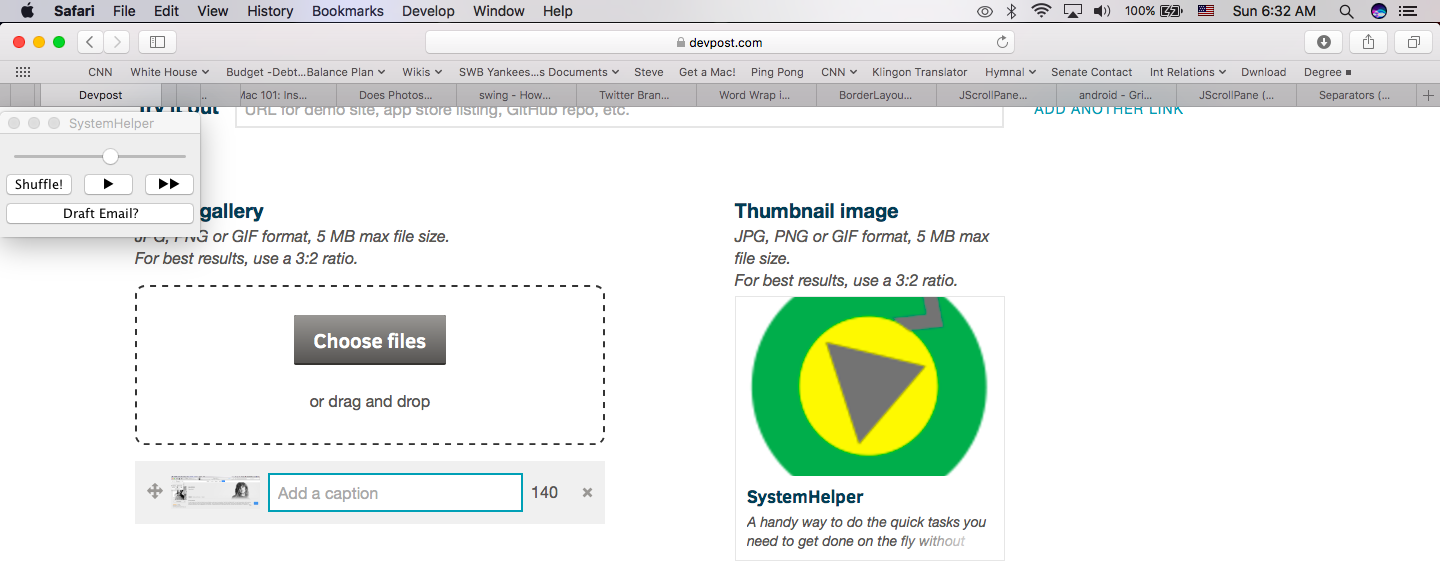Reload the devpost.com page
Image resolution: width=1440 pixels, height=573 pixels.
coord(1002,42)
